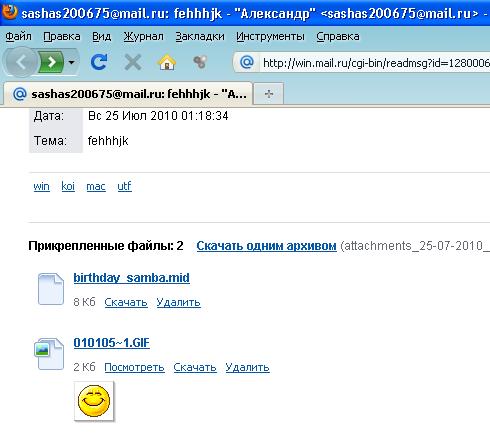
Task: Switch message encoding to win
Action: [41, 186]
